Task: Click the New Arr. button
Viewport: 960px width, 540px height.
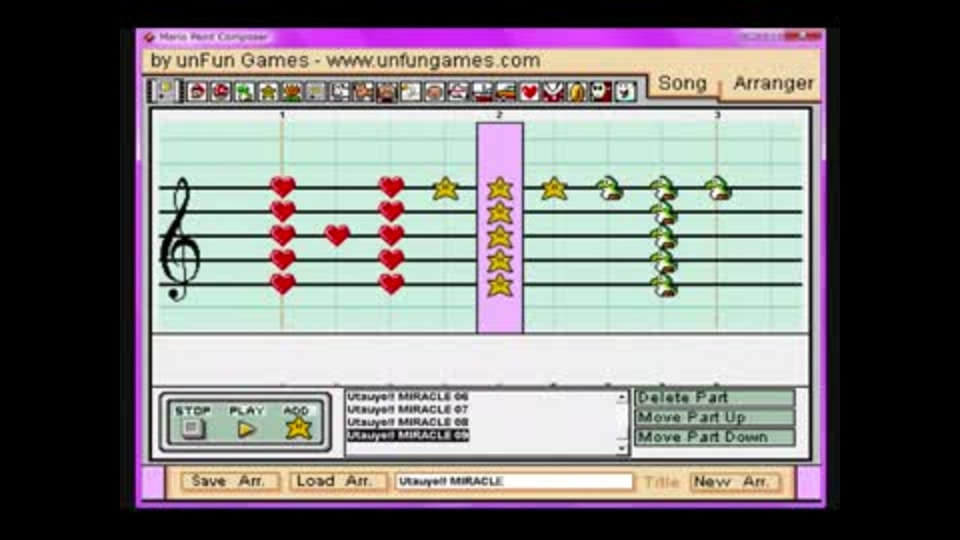Action: click(x=735, y=482)
